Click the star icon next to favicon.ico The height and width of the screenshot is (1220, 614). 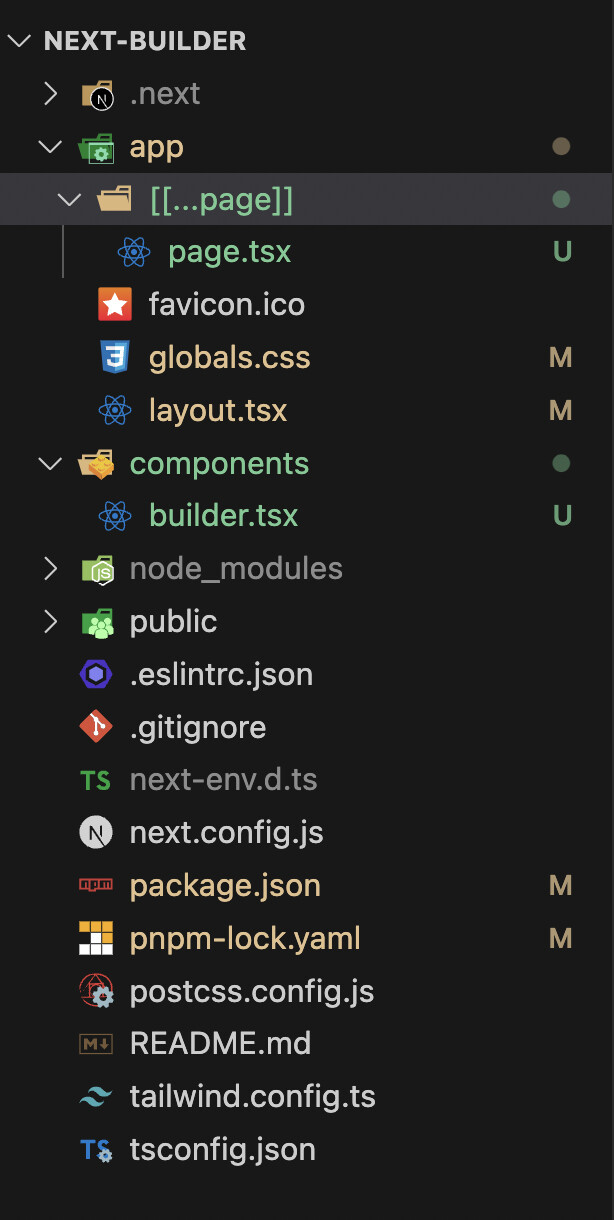point(115,304)
